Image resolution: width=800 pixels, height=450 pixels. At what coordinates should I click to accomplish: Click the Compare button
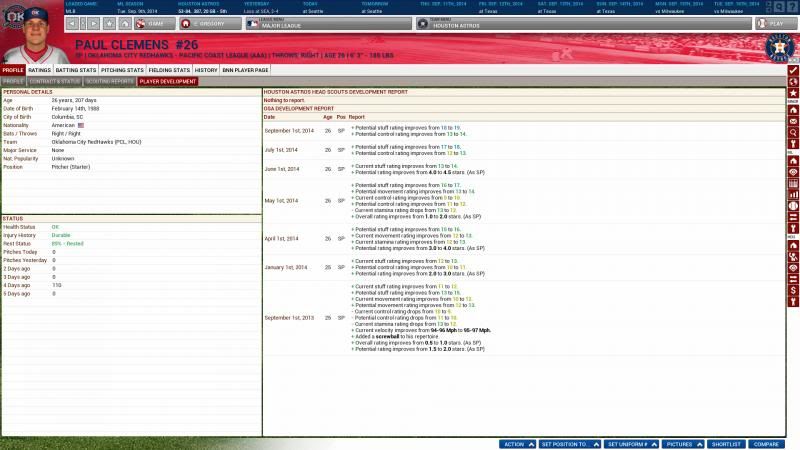[x=766, y=444]
